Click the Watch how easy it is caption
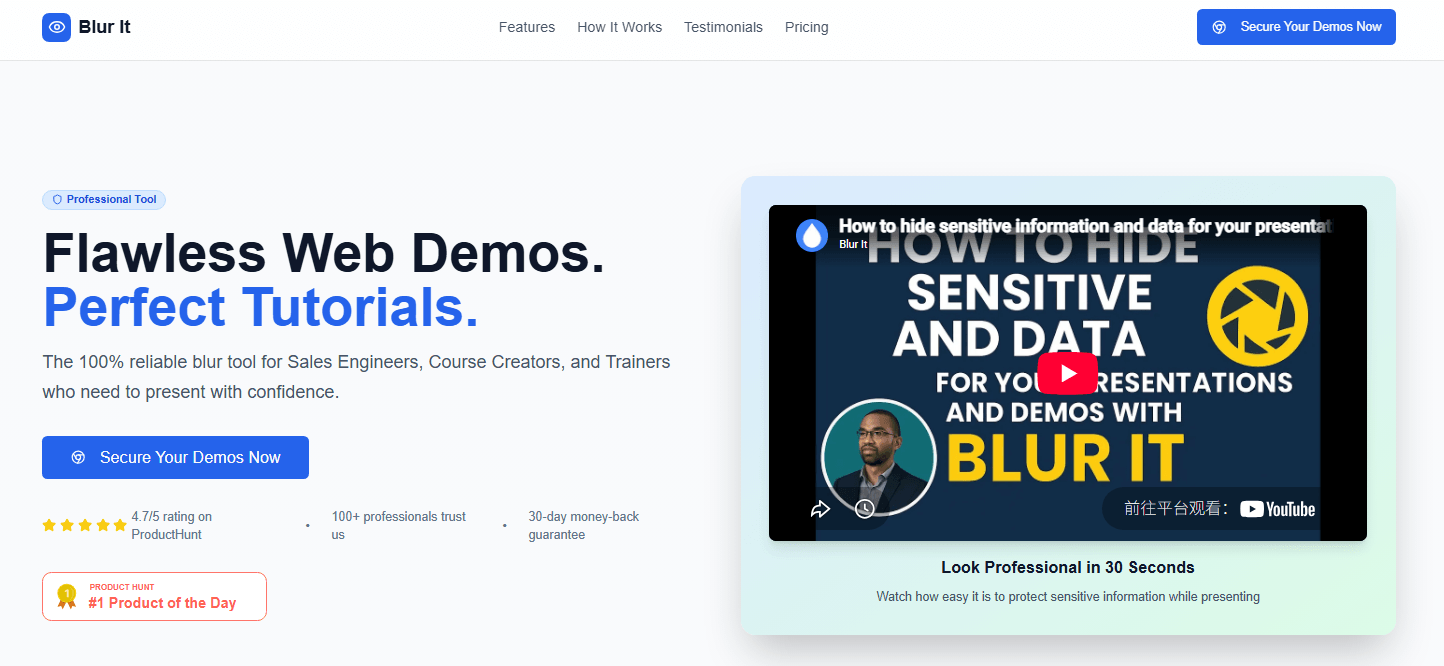Image resolution: width=1444 pixels, height=666 pixels. point(1068,596)
